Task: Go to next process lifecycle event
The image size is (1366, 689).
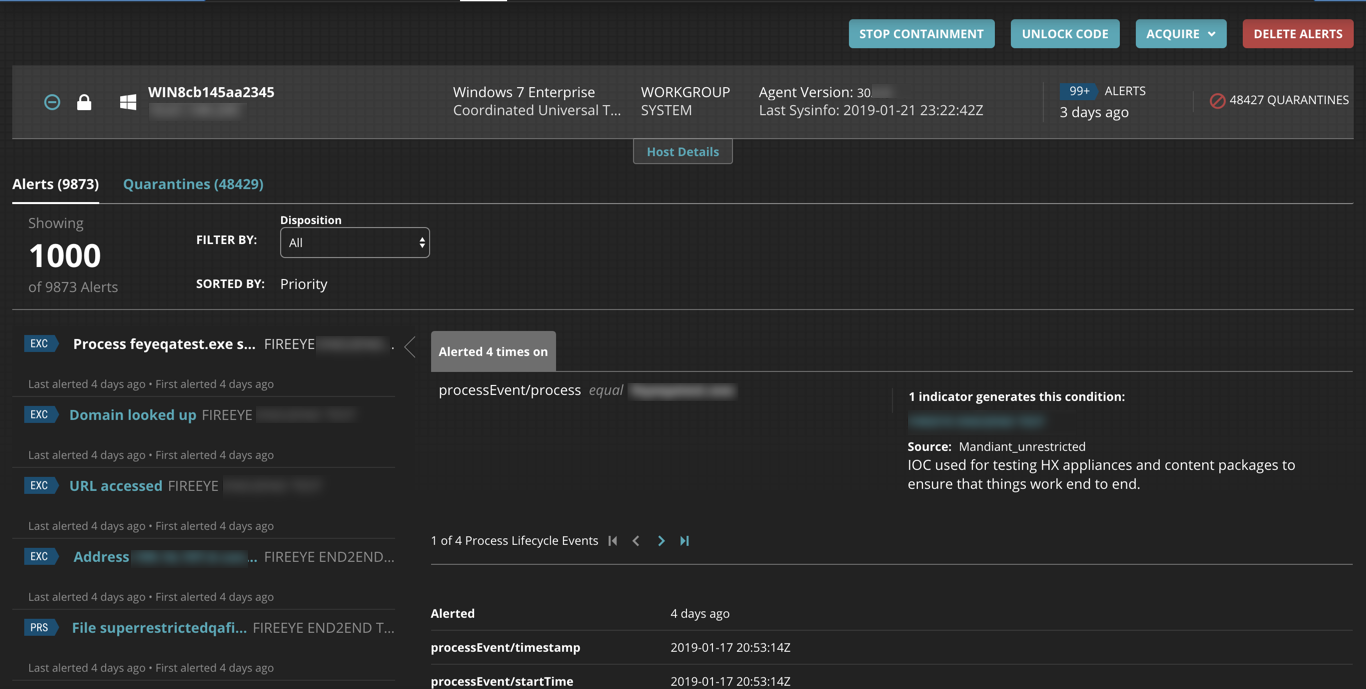Action: pyautogui.click(x=661, y=541)
